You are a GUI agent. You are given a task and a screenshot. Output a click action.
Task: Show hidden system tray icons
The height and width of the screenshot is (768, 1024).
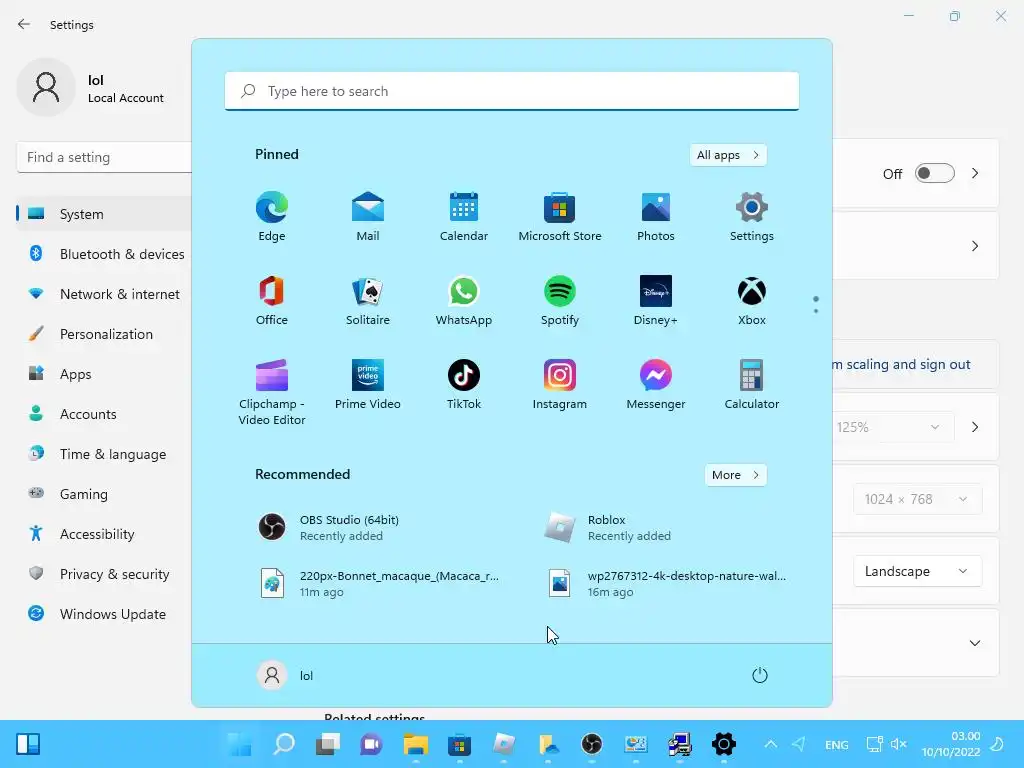[x=771, y=744]
